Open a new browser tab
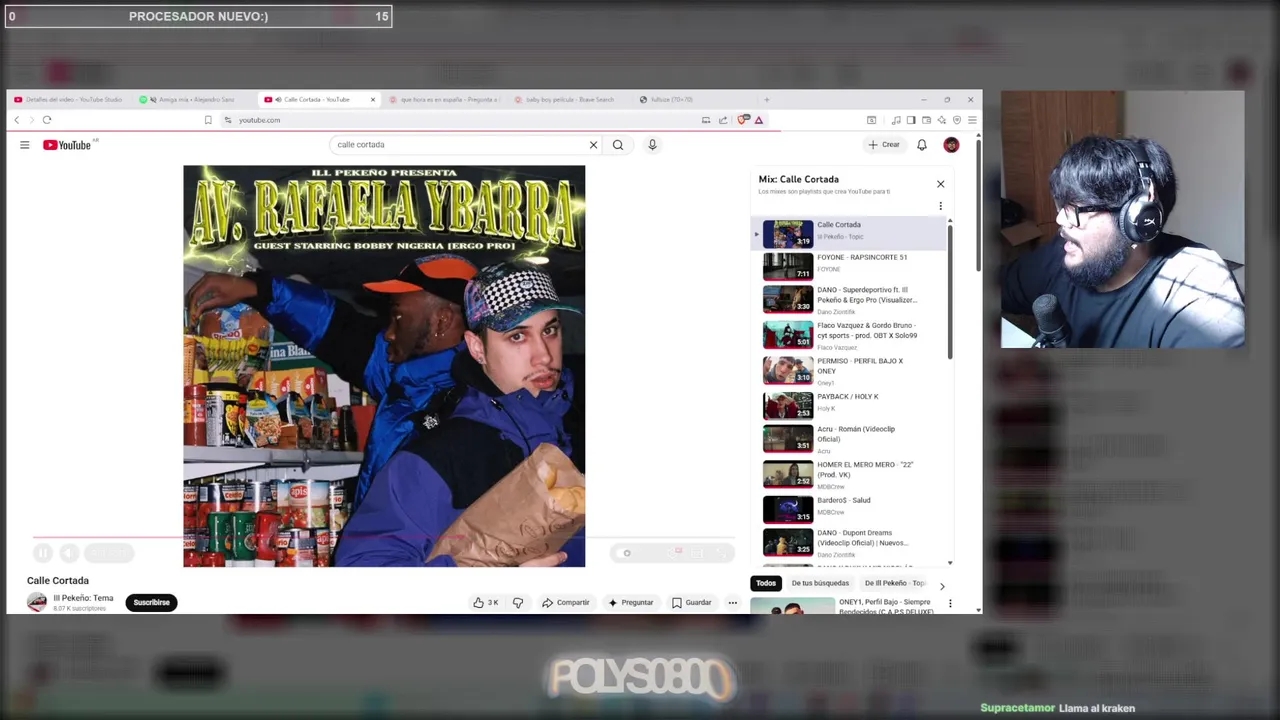Screen dimensions: 1280x720 click(767, 100)
